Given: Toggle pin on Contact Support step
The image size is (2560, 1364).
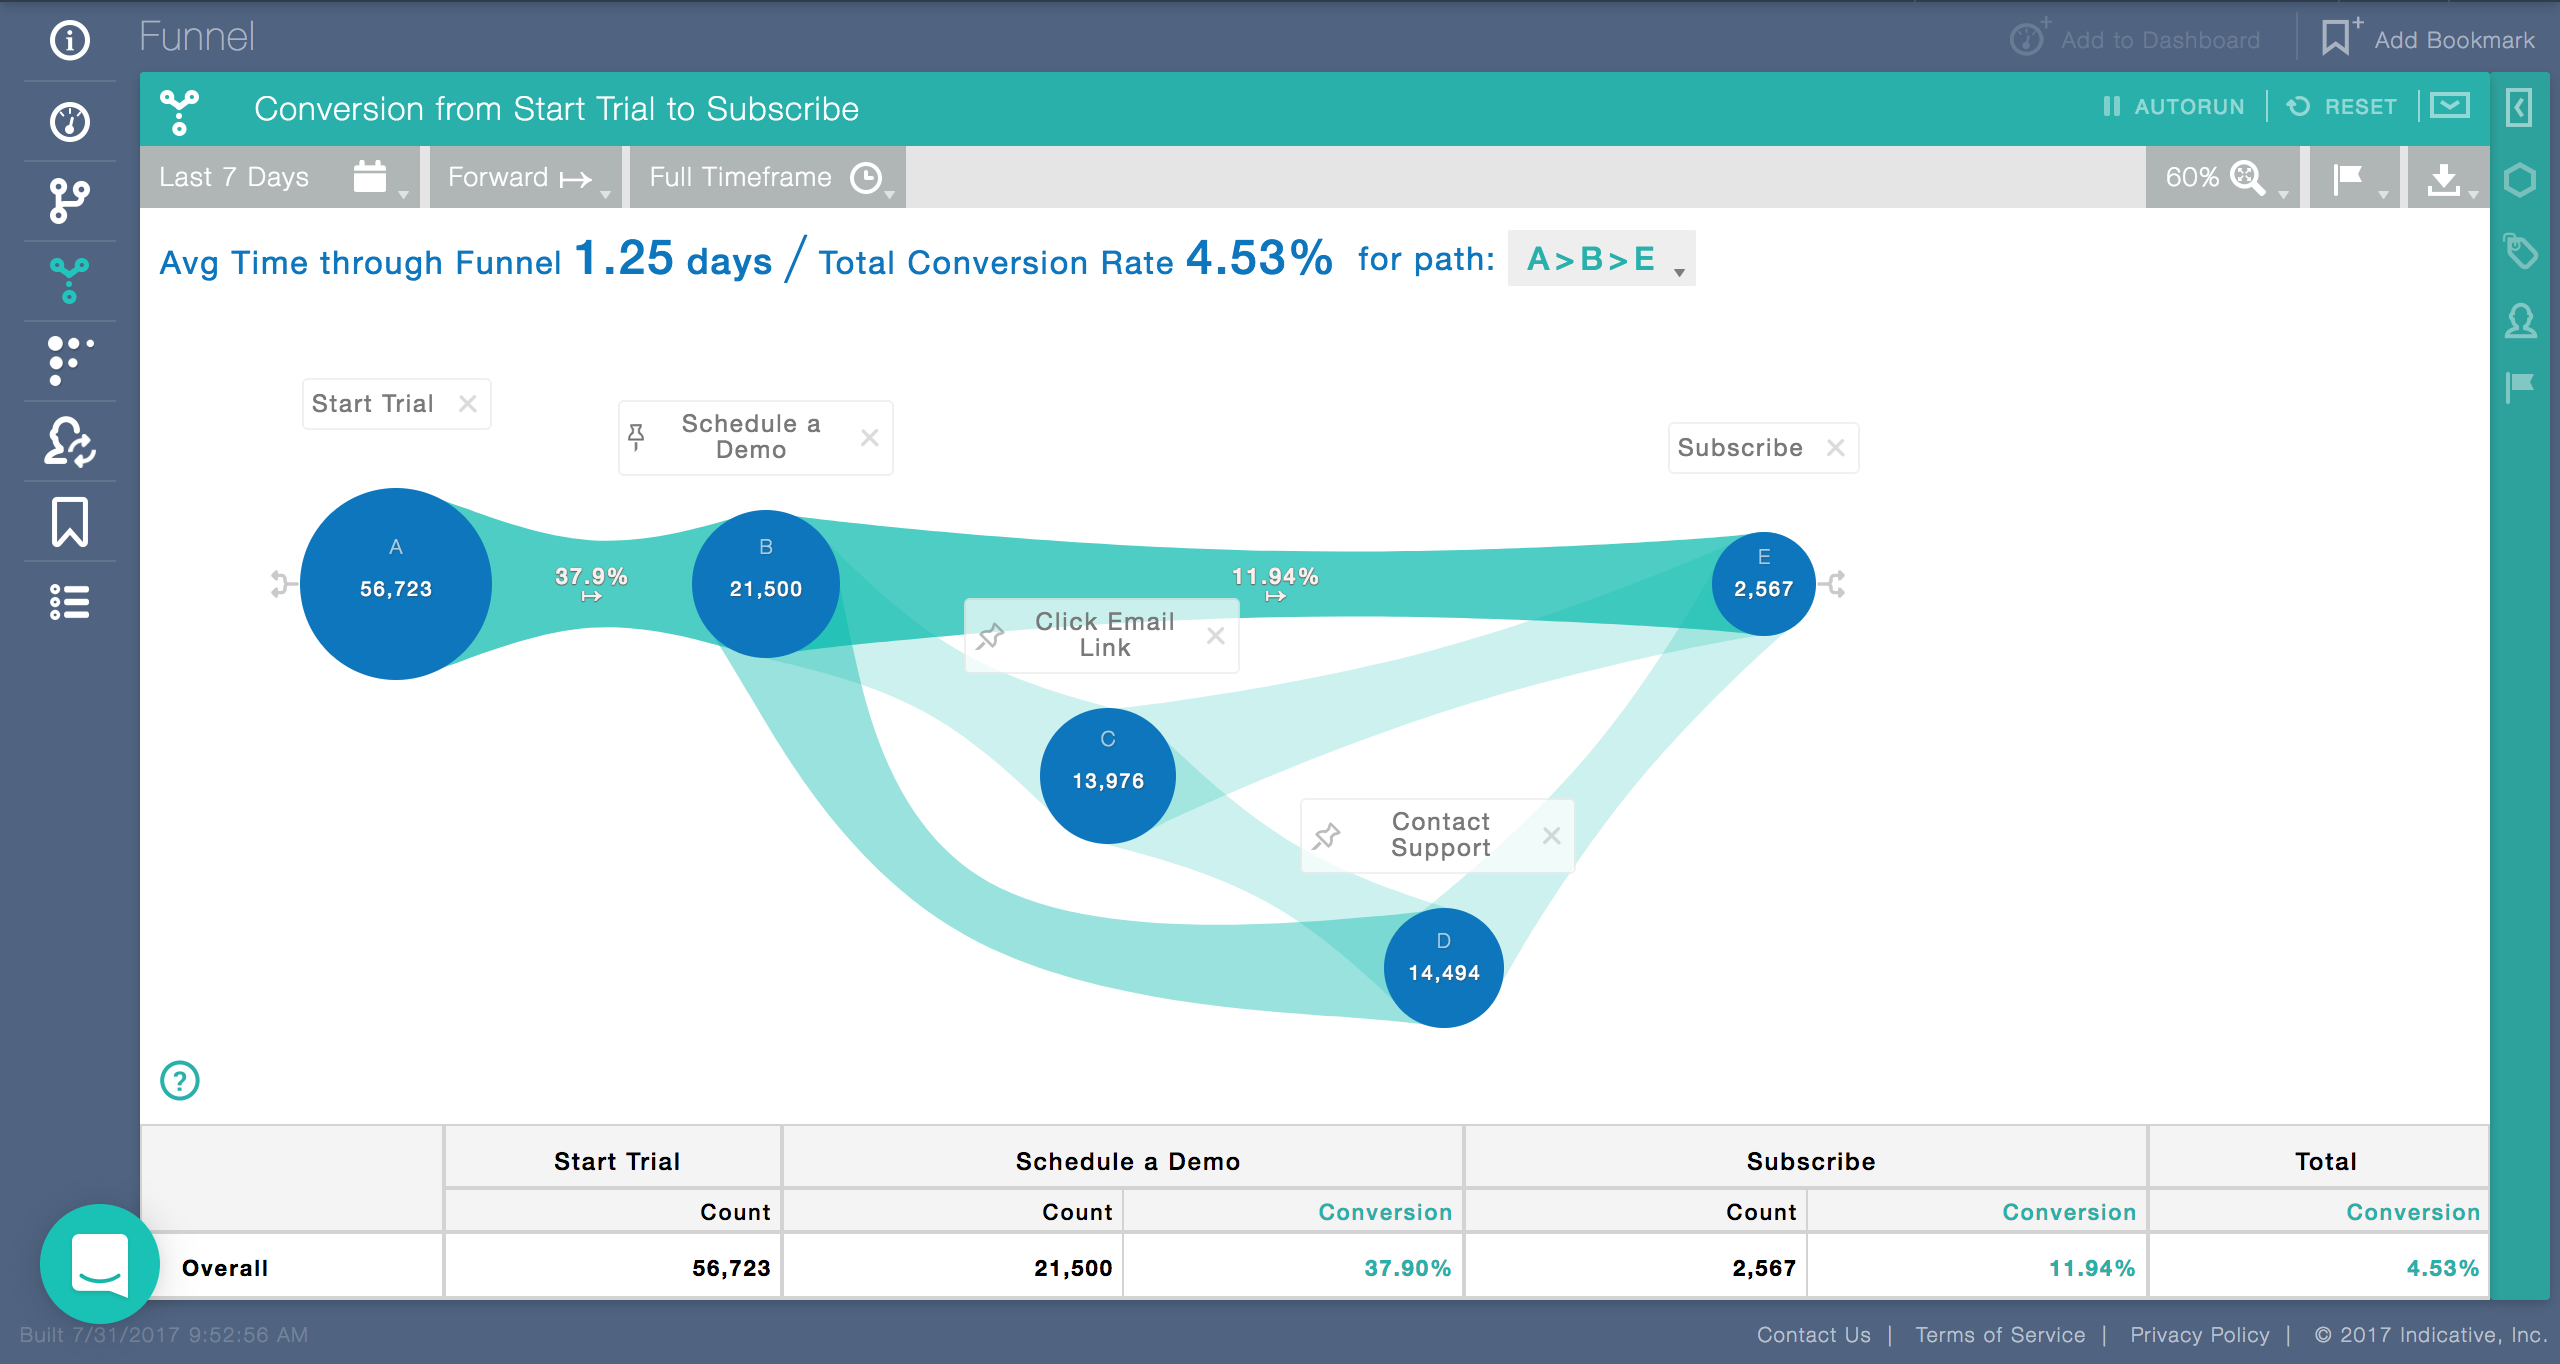Looking at the screenshot, I should 1327,836.
